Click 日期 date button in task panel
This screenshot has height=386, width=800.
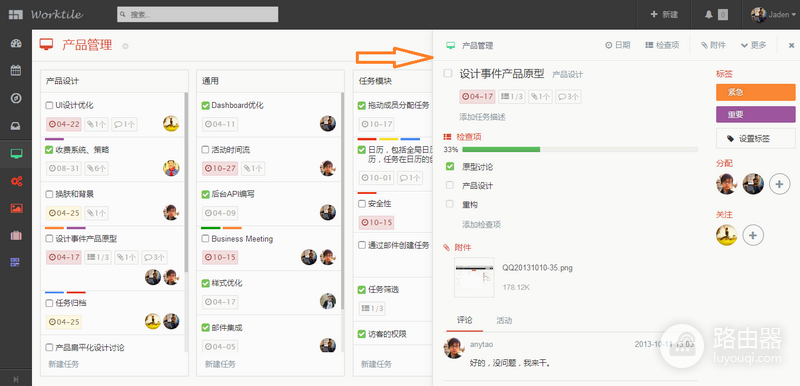pos(617,45)
